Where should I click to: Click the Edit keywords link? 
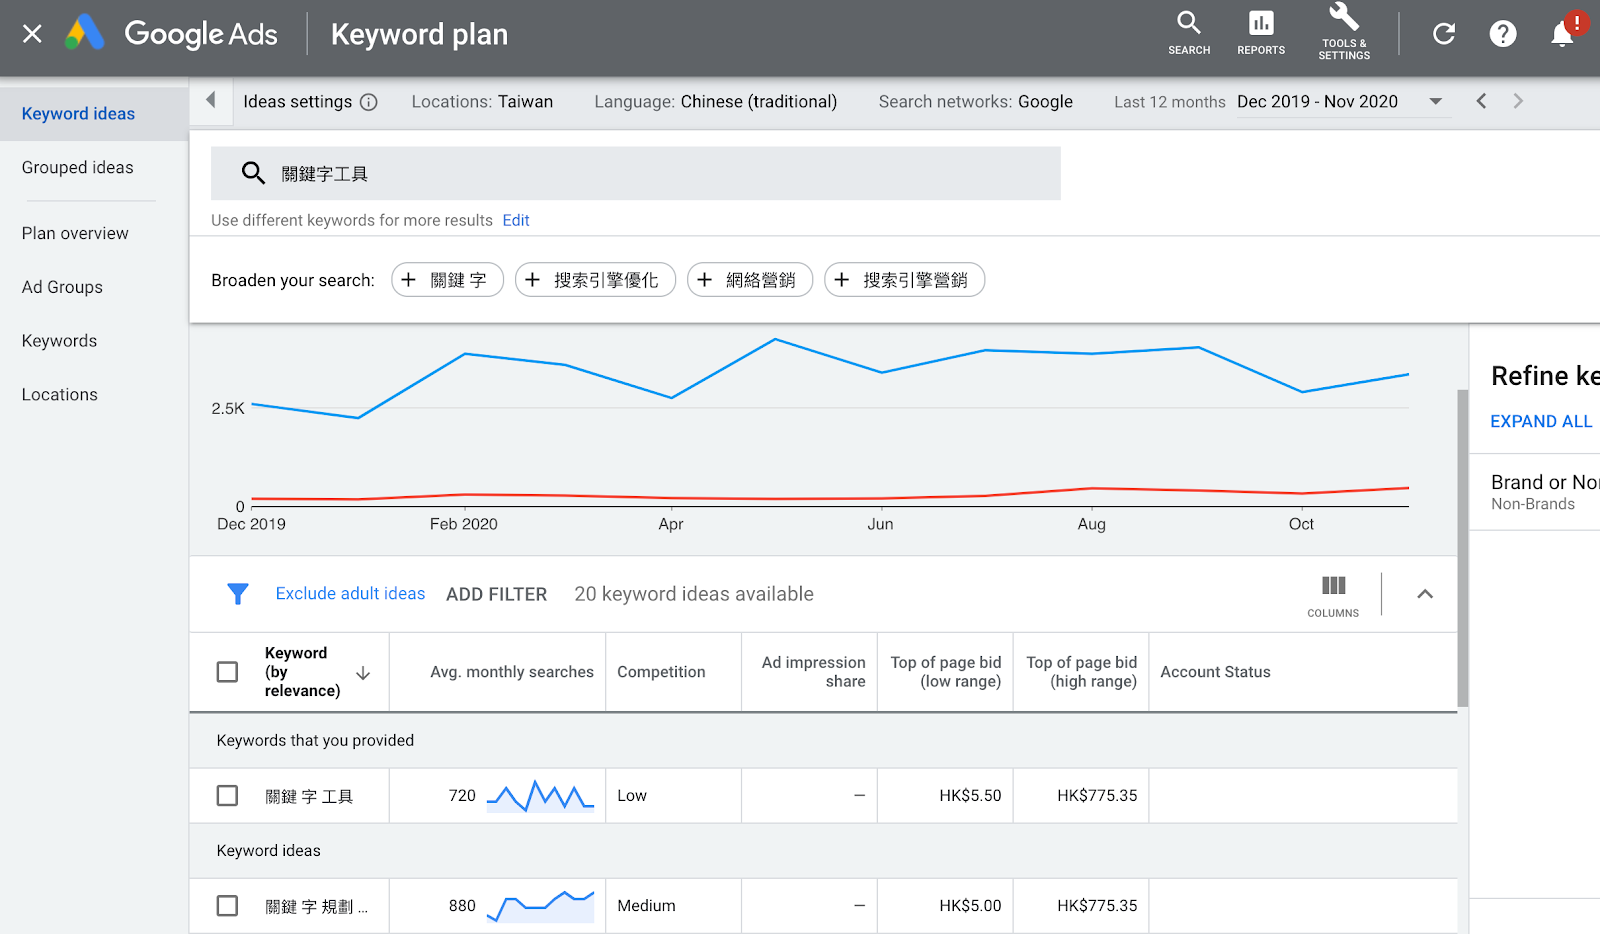pyautogui.click(x=516, y=220)
